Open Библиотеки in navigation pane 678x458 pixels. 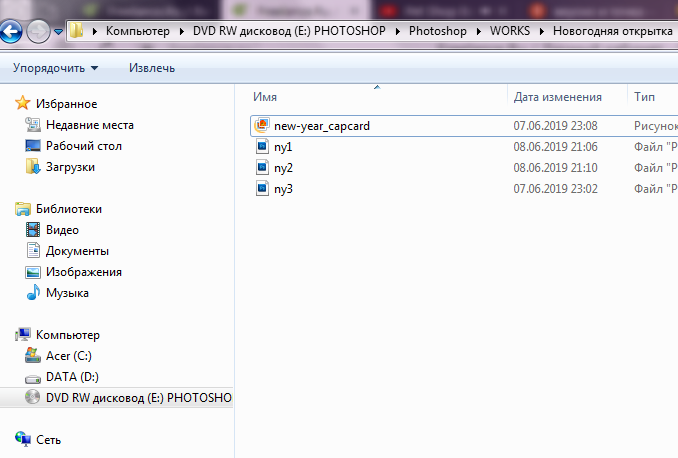tap(69, 209)
